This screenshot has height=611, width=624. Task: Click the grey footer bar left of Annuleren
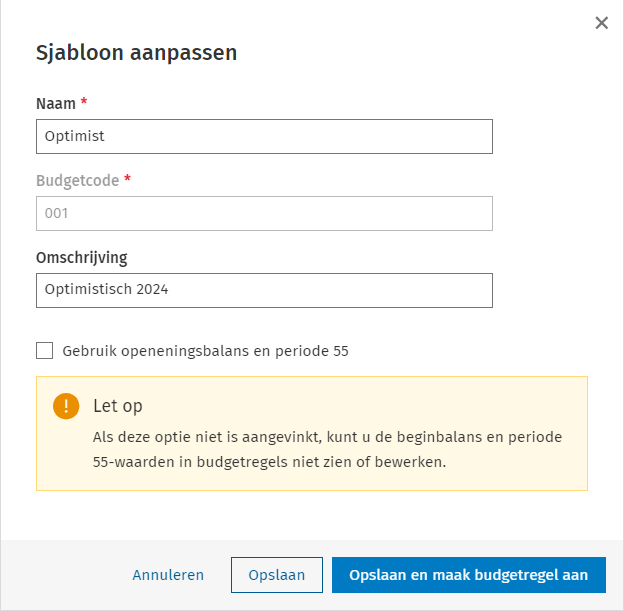click(60, 575)
